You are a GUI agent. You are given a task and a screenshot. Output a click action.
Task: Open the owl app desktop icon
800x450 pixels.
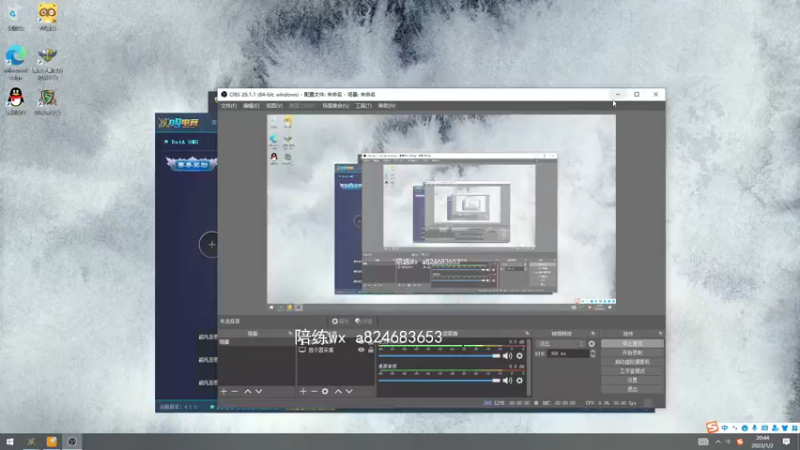(47, 17)
